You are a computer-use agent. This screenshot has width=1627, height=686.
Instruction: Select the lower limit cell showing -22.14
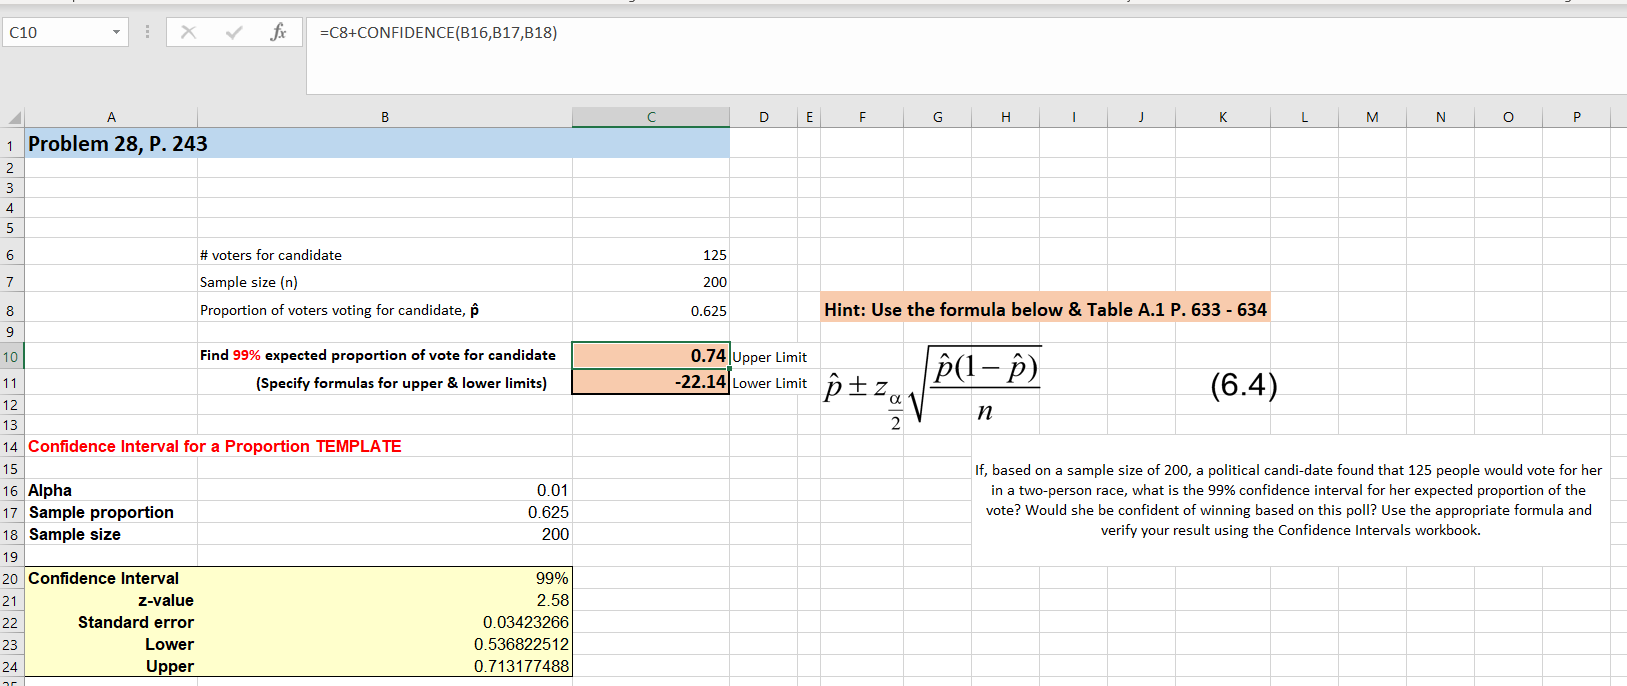[x=651, y=382]
